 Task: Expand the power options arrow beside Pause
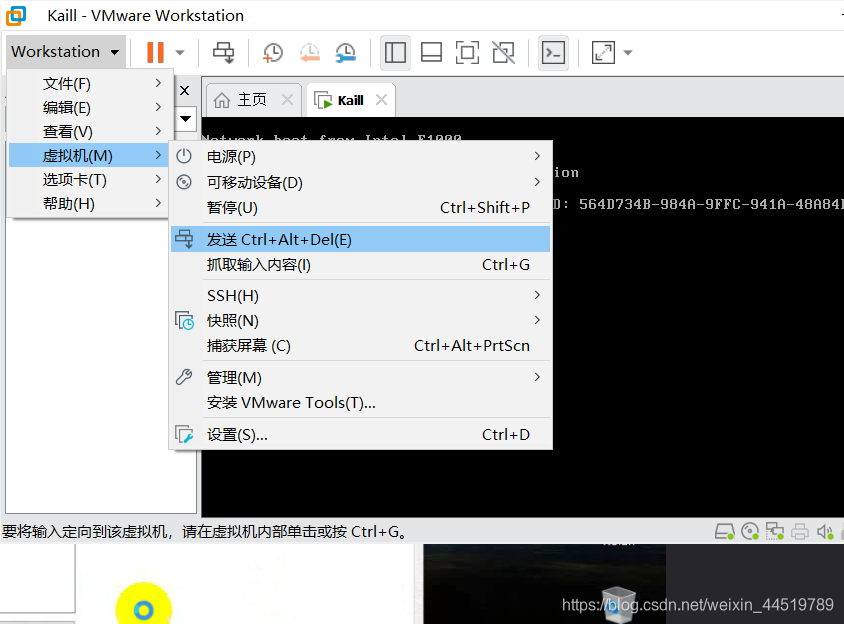click(180, 53)
